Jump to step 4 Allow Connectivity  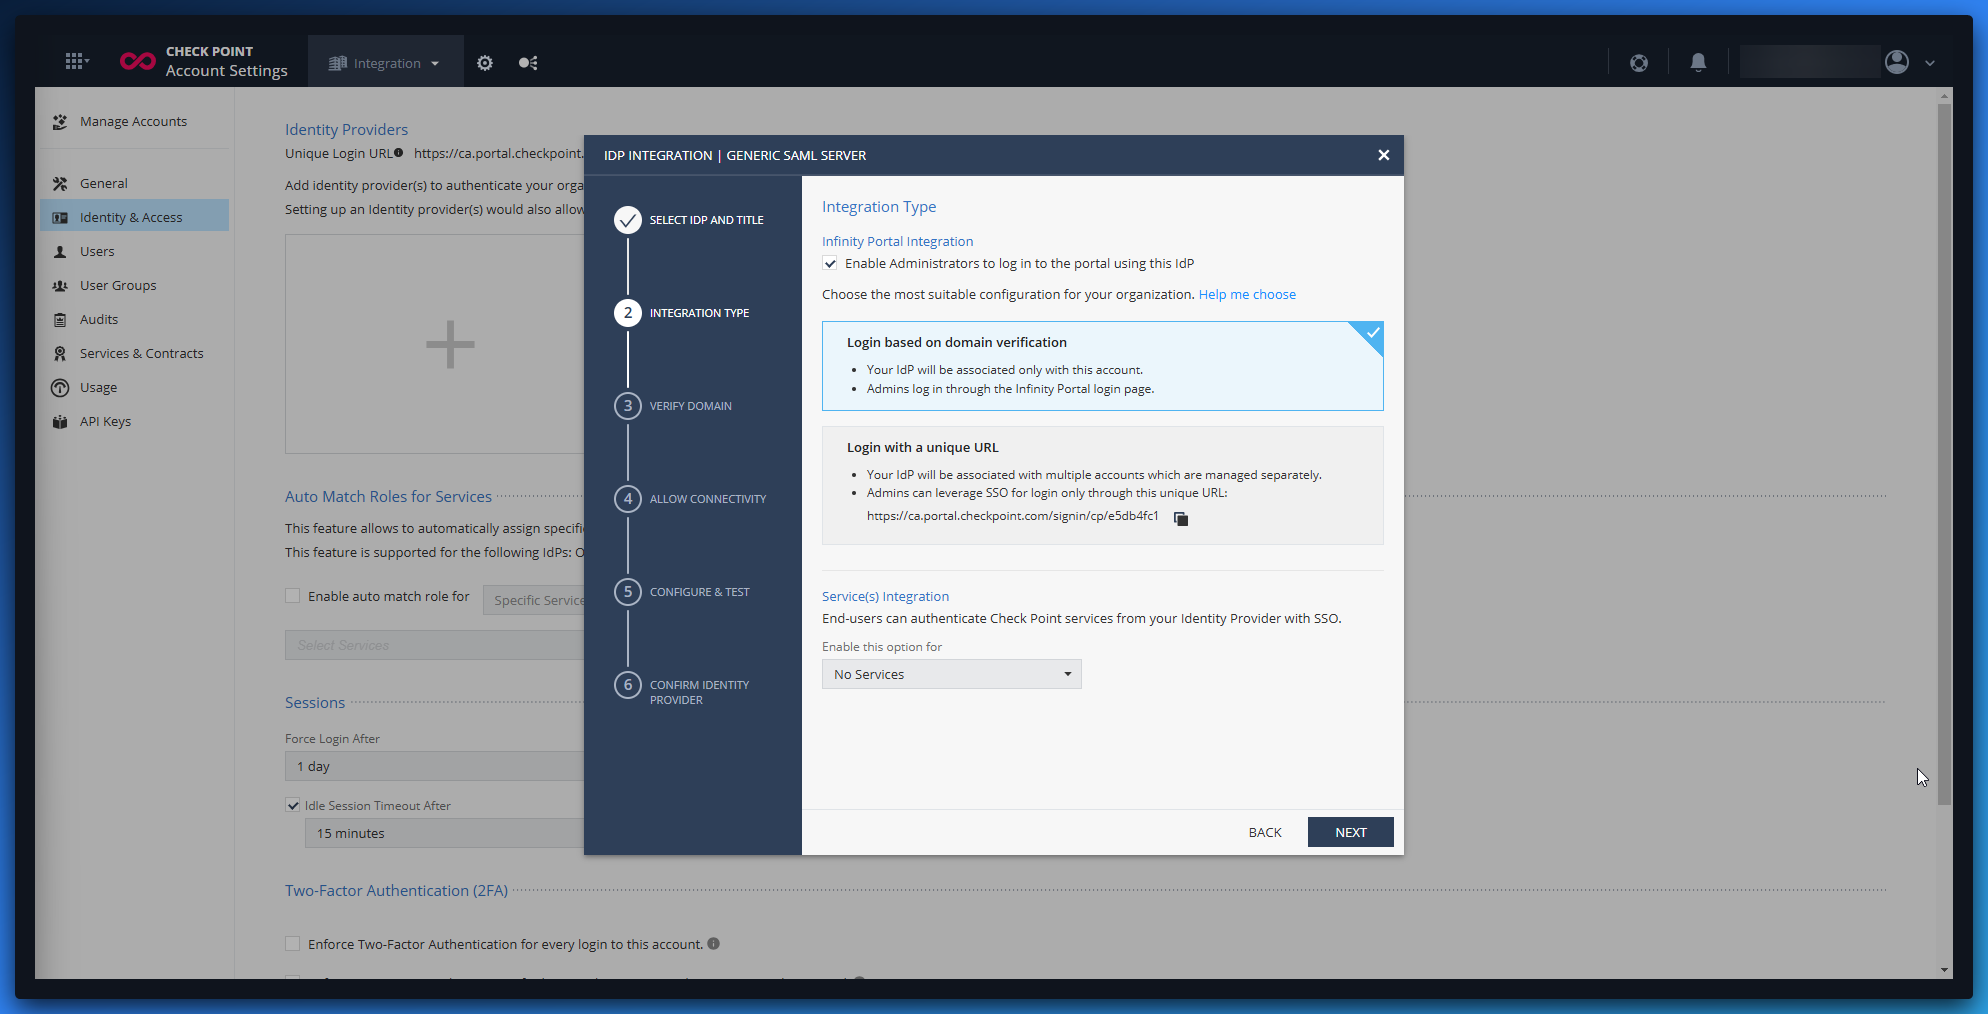[690, 499]
